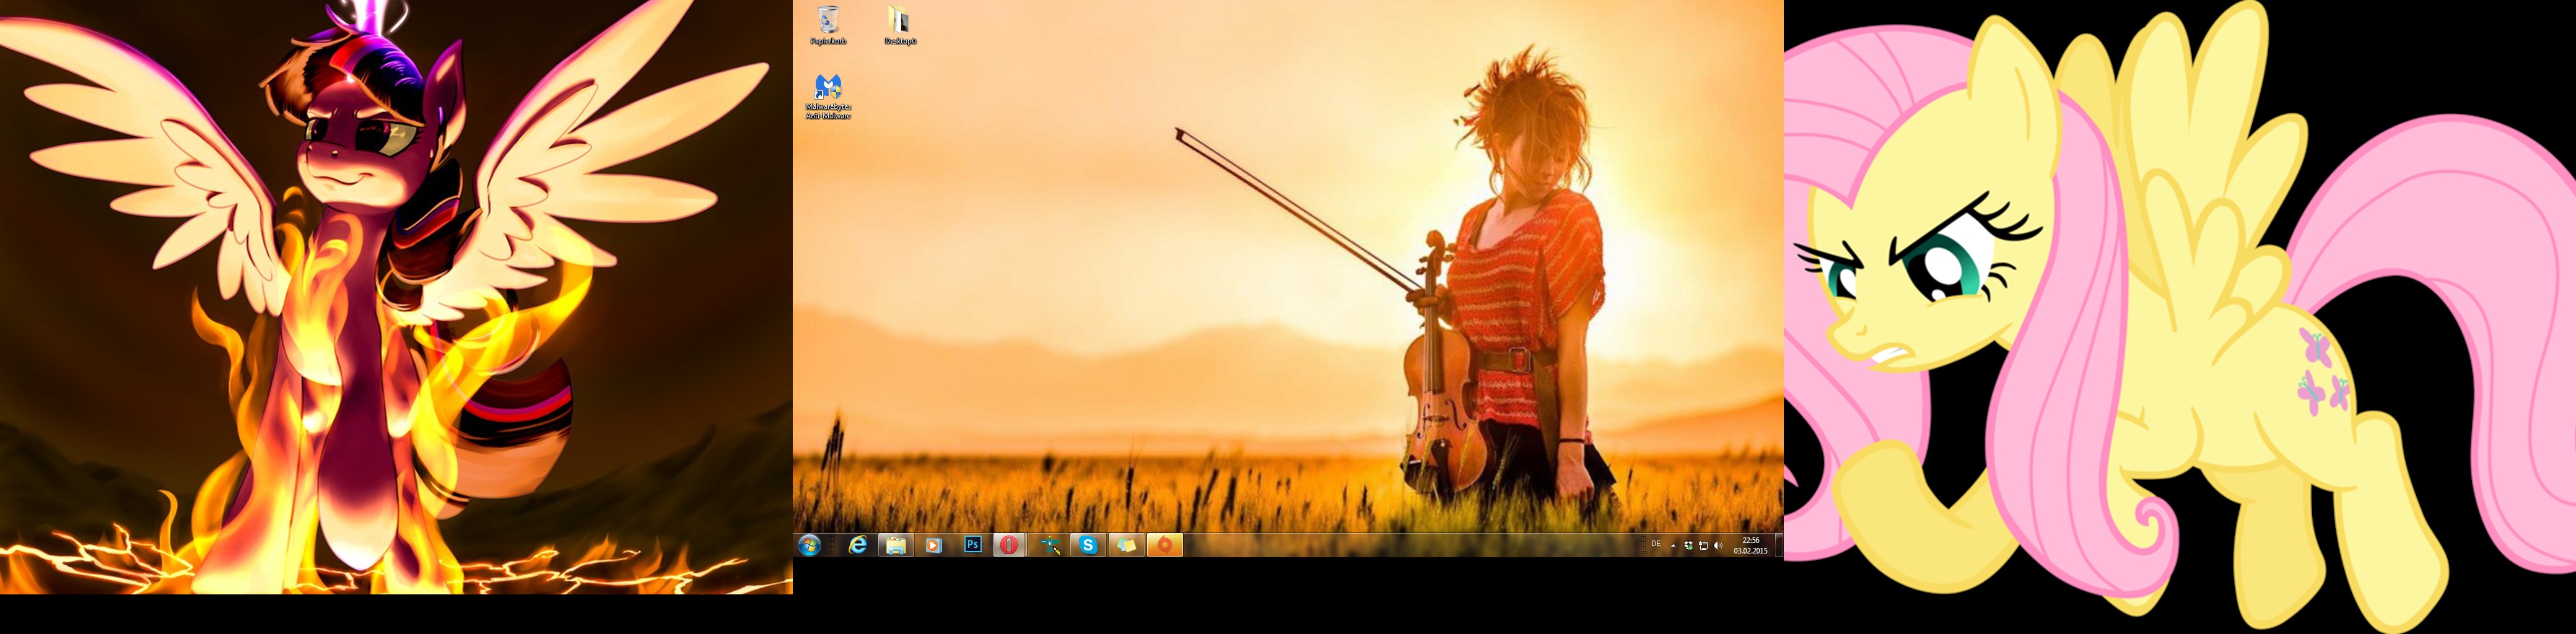Open the volume speaker tray icon

1718,546
